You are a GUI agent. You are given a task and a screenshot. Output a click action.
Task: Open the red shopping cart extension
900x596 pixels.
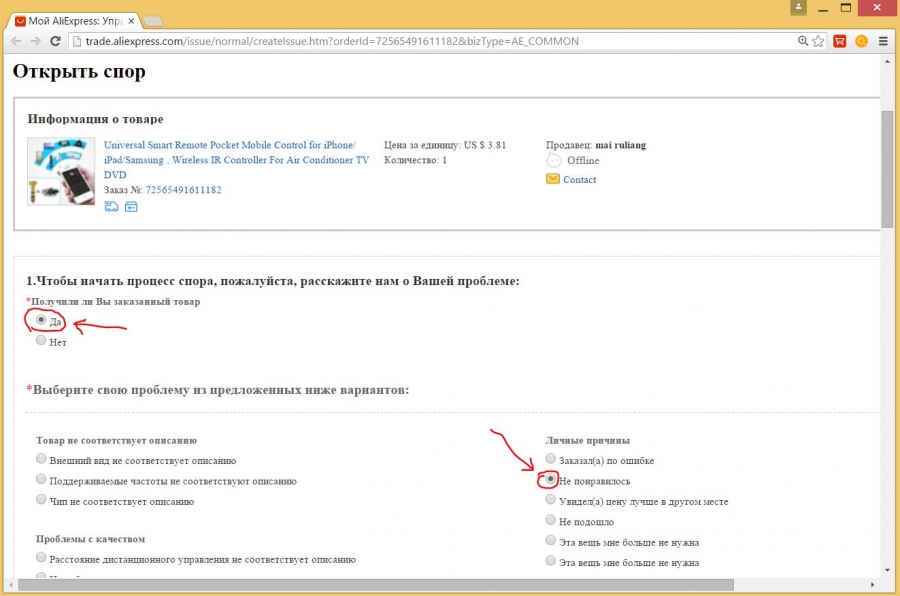[x=840, y=41]
